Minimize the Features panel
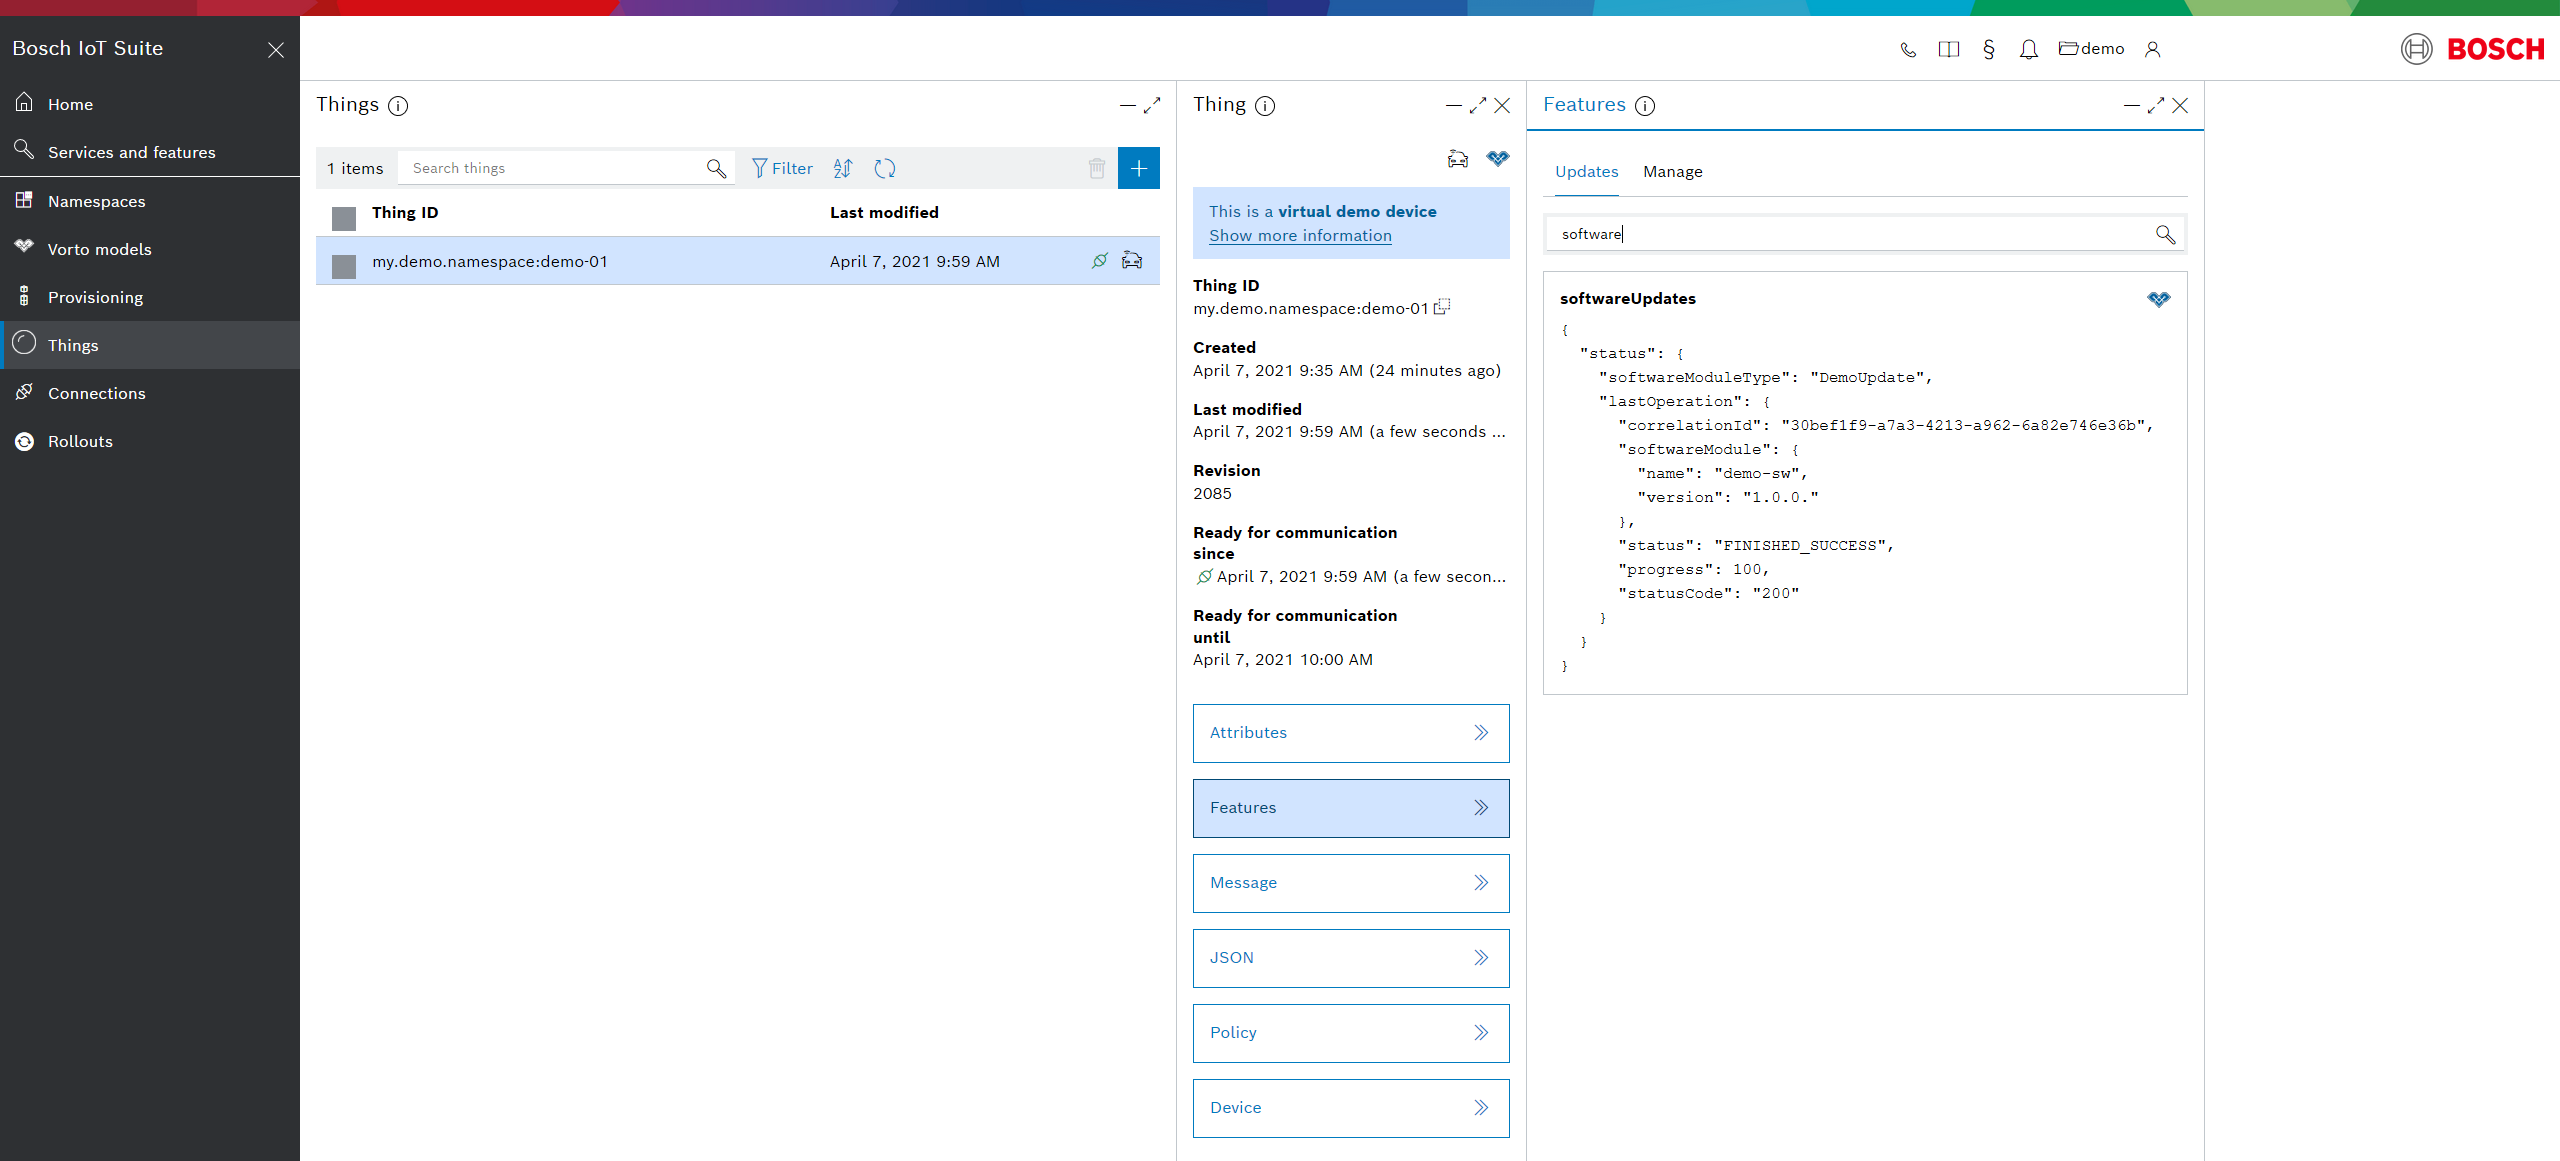This screenshot has width=2560, height=1161. 2132,105
